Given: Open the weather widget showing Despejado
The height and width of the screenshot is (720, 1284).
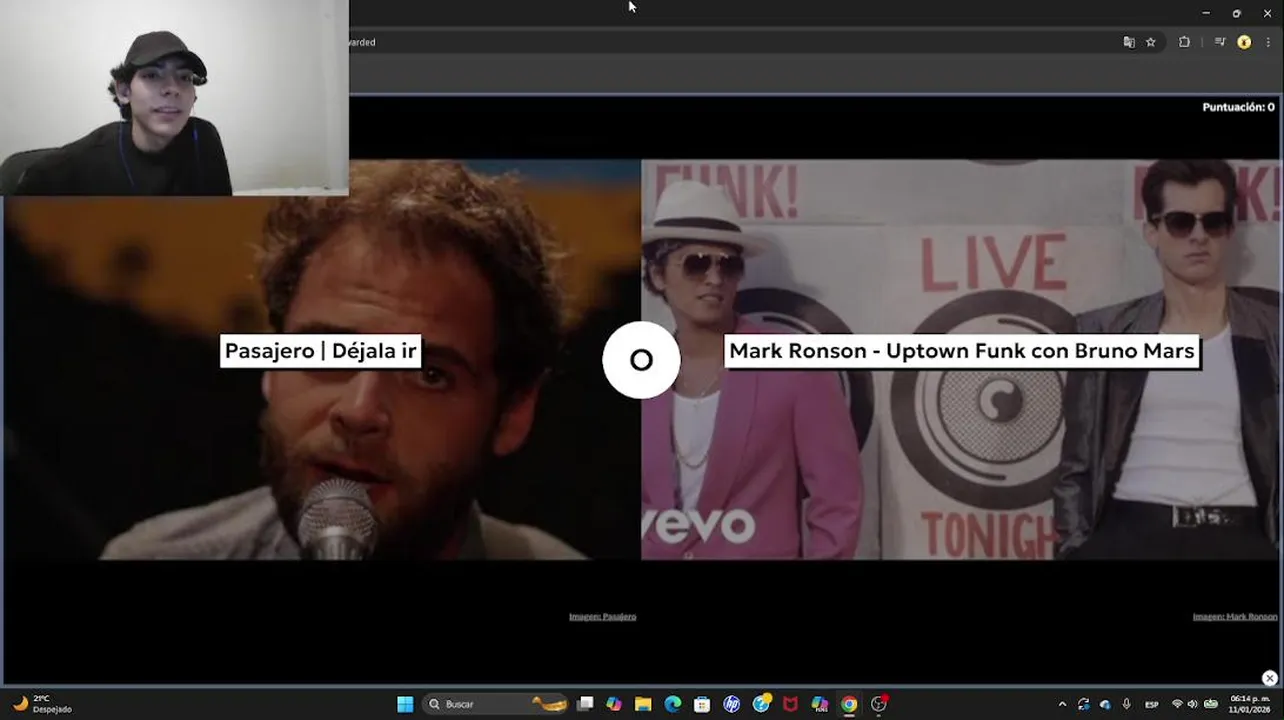Looking at the screenshot, I should (44, 704).
